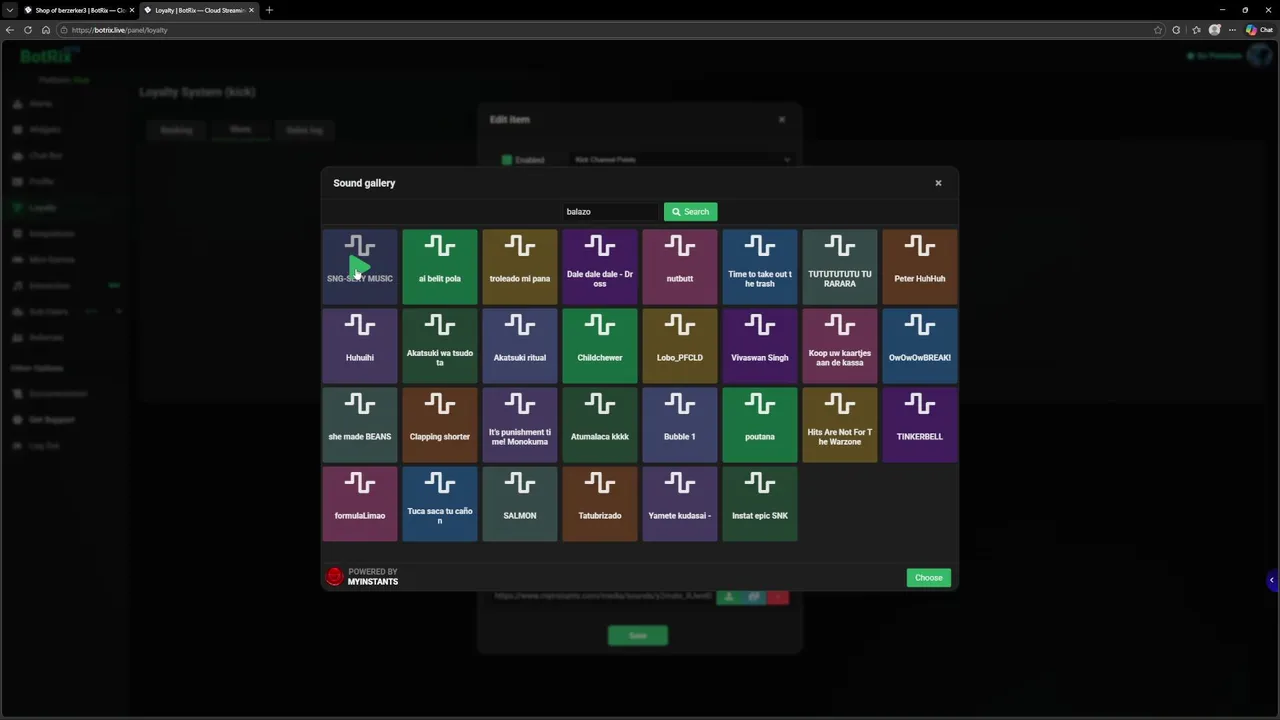This screenshot has width=1280, height=720.
Task: Play the 'ai belit pola' sound tile
Action: click(x=440, y=266)
